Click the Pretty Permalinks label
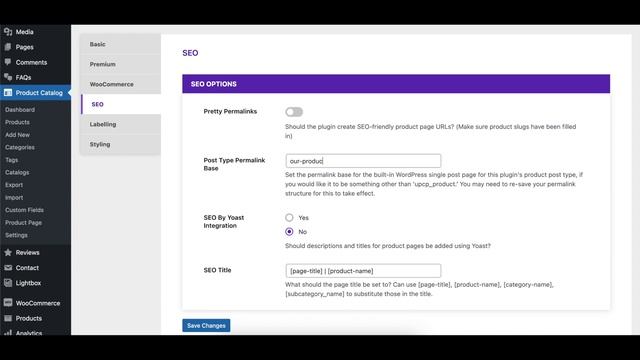Viewport: 640px width, 360px height. [x=230, y=111]
